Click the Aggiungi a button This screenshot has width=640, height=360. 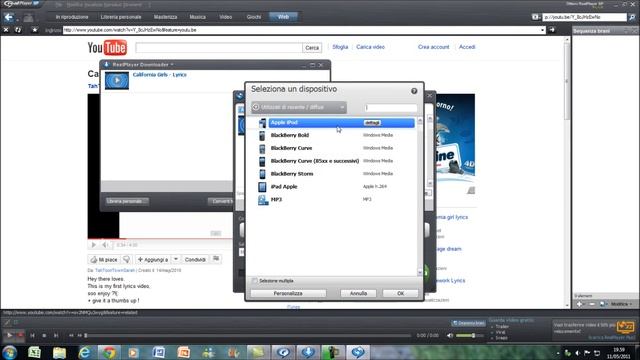[153, 260]
